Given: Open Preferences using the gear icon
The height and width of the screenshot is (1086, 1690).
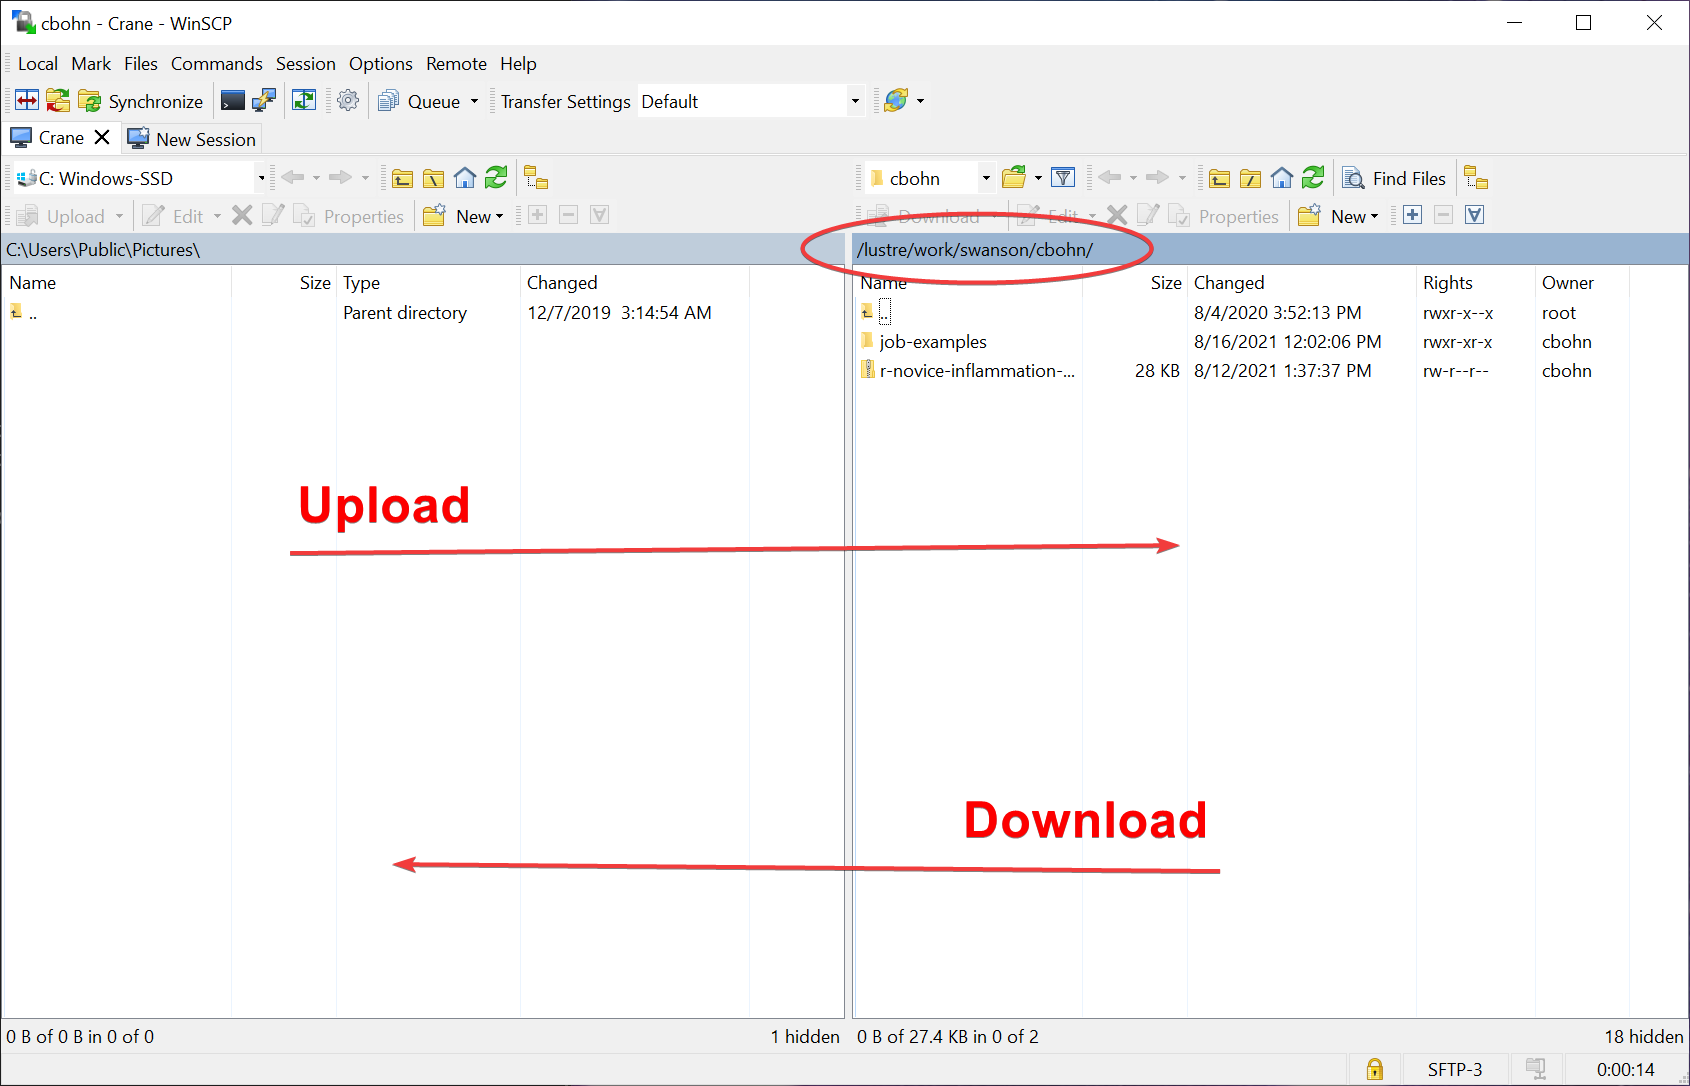Looking at the screenshot, I should (x=348, y=101).
